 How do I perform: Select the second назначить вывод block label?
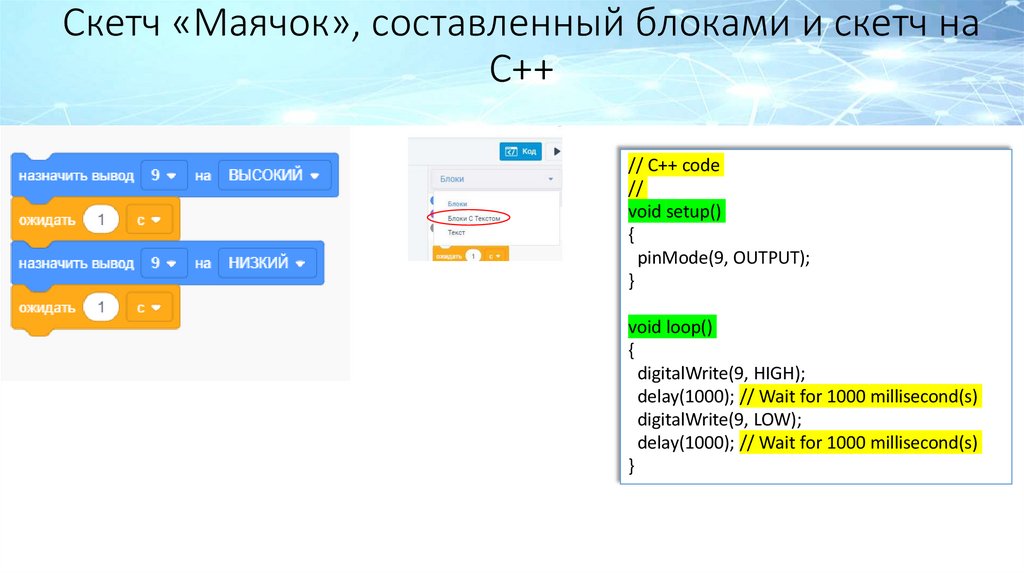coord(76,263)
